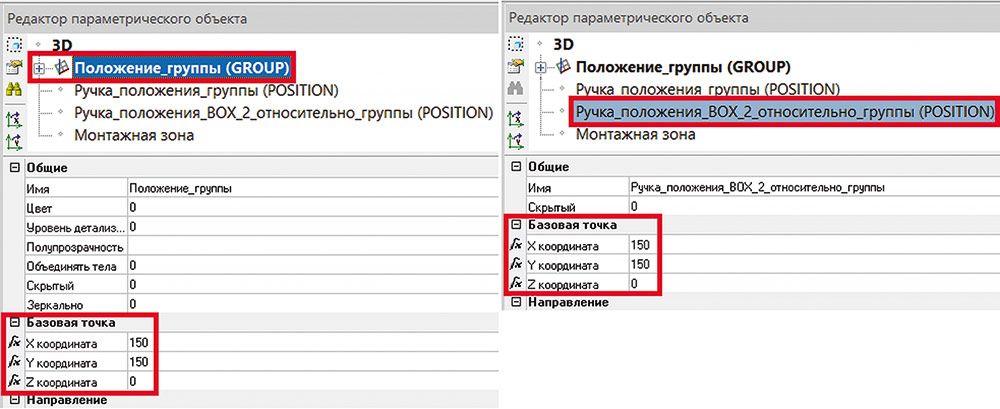The image size is (1000, 409).
Task: Edit Цвет value field in left editor
Action: (x=311, y=208)
